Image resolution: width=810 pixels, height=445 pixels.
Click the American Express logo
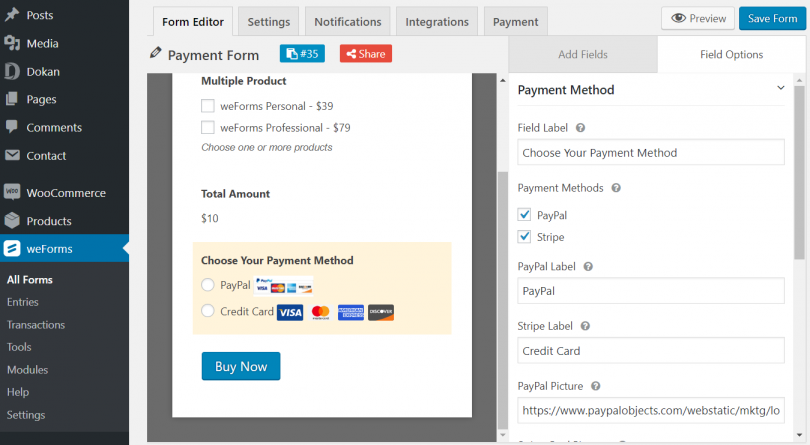(x=351, y=312)
